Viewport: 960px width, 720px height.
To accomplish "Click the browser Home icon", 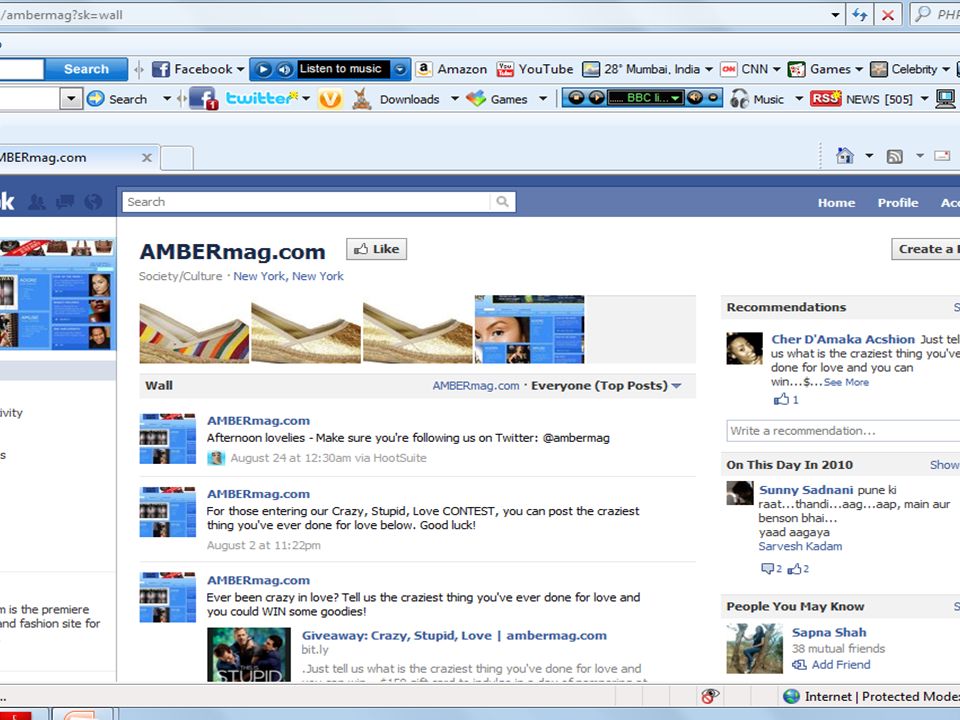I will (845, 156).
